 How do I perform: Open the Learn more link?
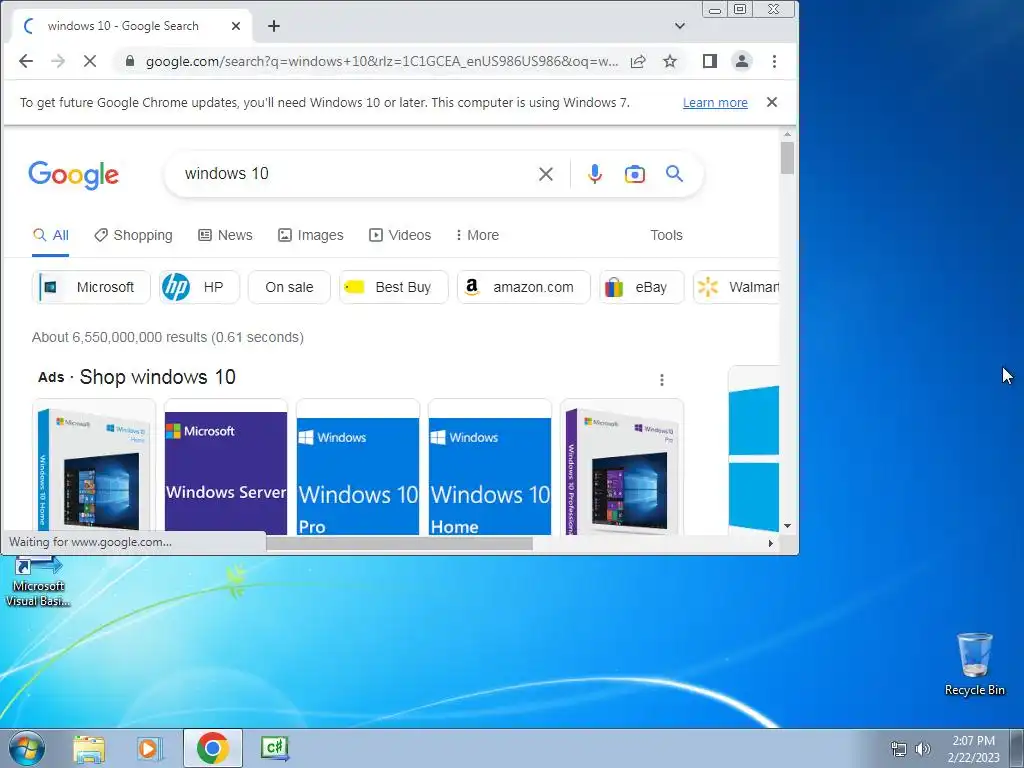pyautogui.click(x=715, y=103)
